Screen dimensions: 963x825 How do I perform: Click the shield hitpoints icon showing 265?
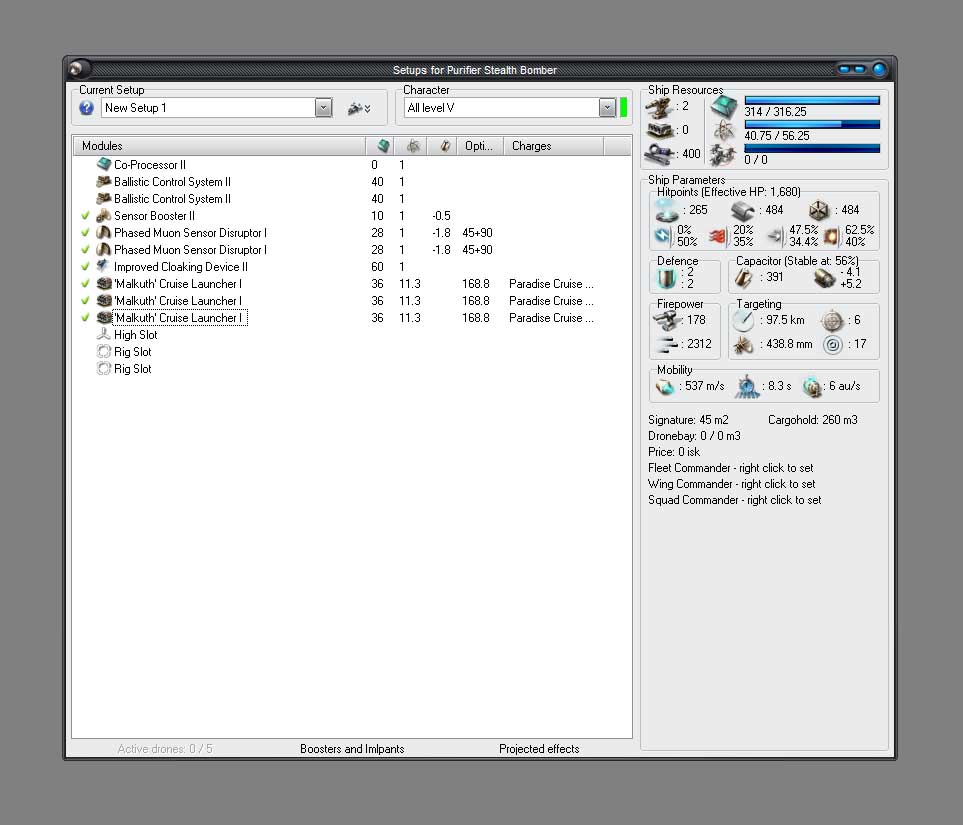[667, 210]
